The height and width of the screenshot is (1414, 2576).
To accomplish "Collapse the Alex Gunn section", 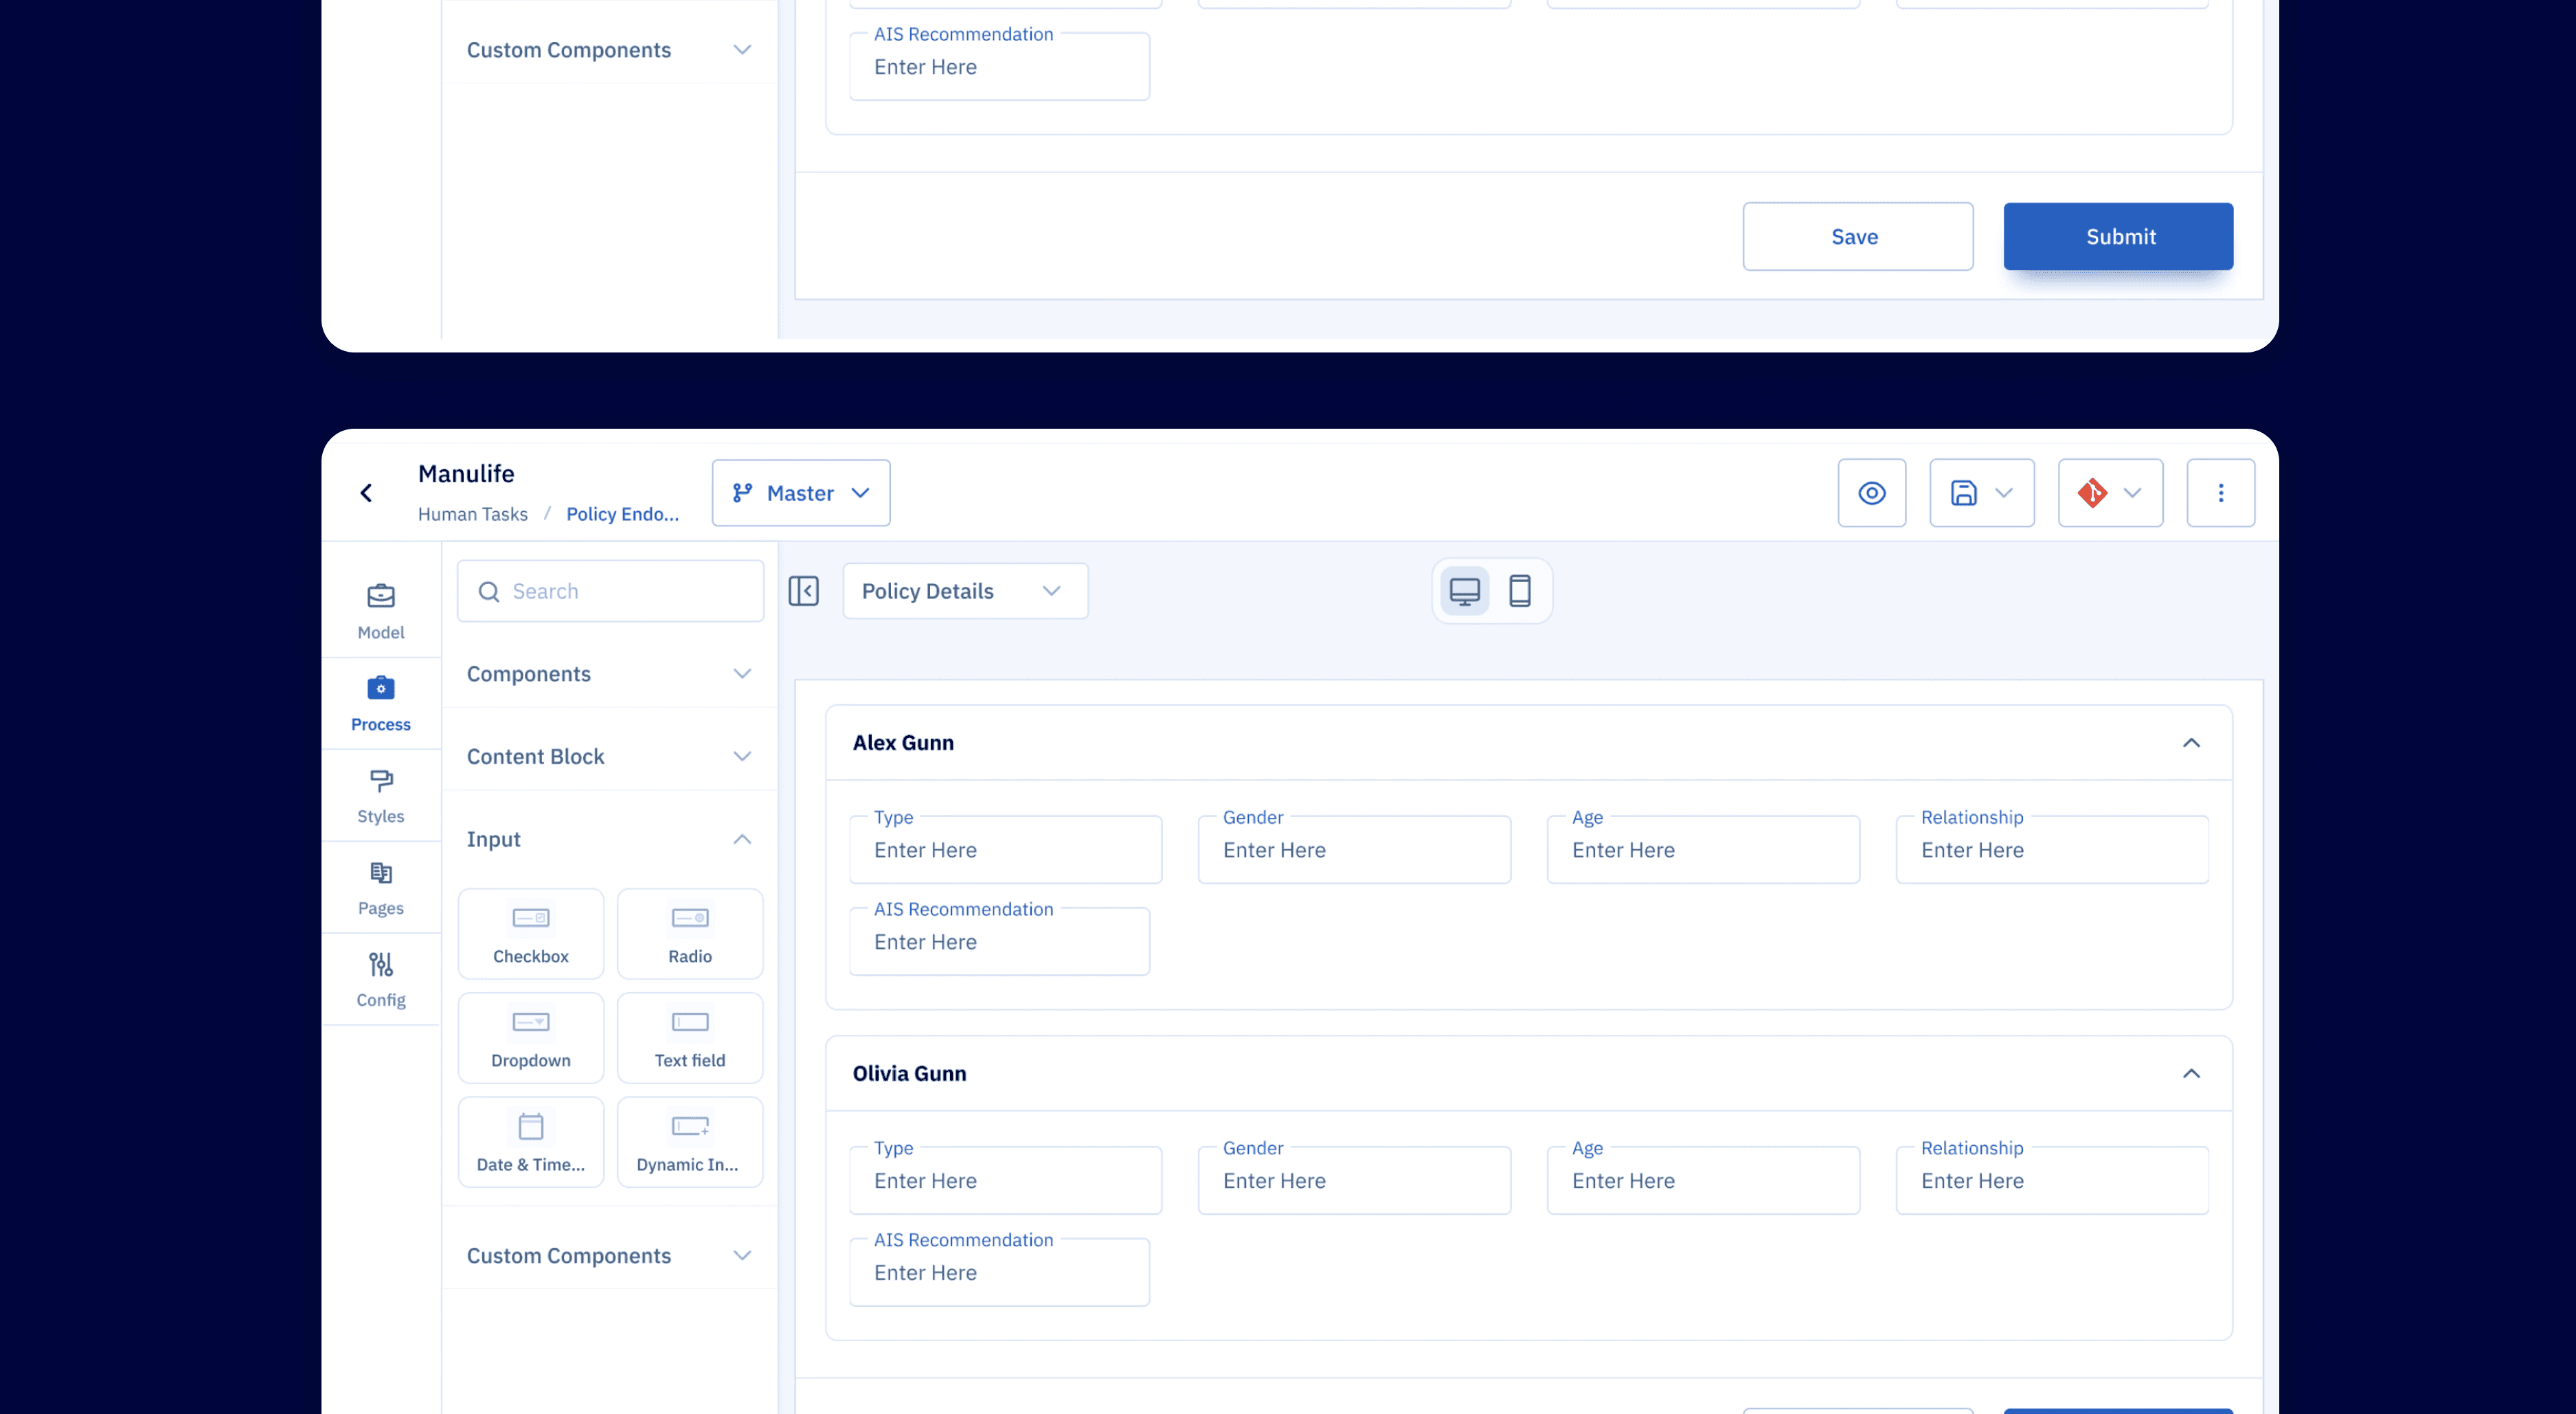I will 2190,743.
